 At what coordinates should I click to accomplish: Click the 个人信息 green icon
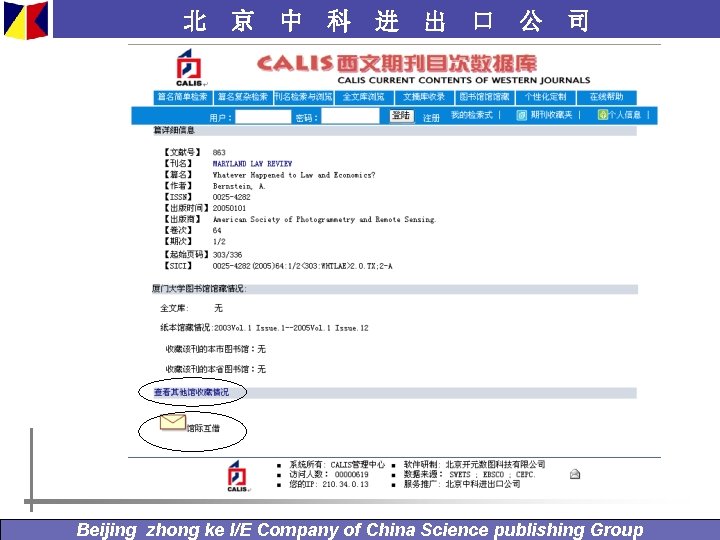602,115
